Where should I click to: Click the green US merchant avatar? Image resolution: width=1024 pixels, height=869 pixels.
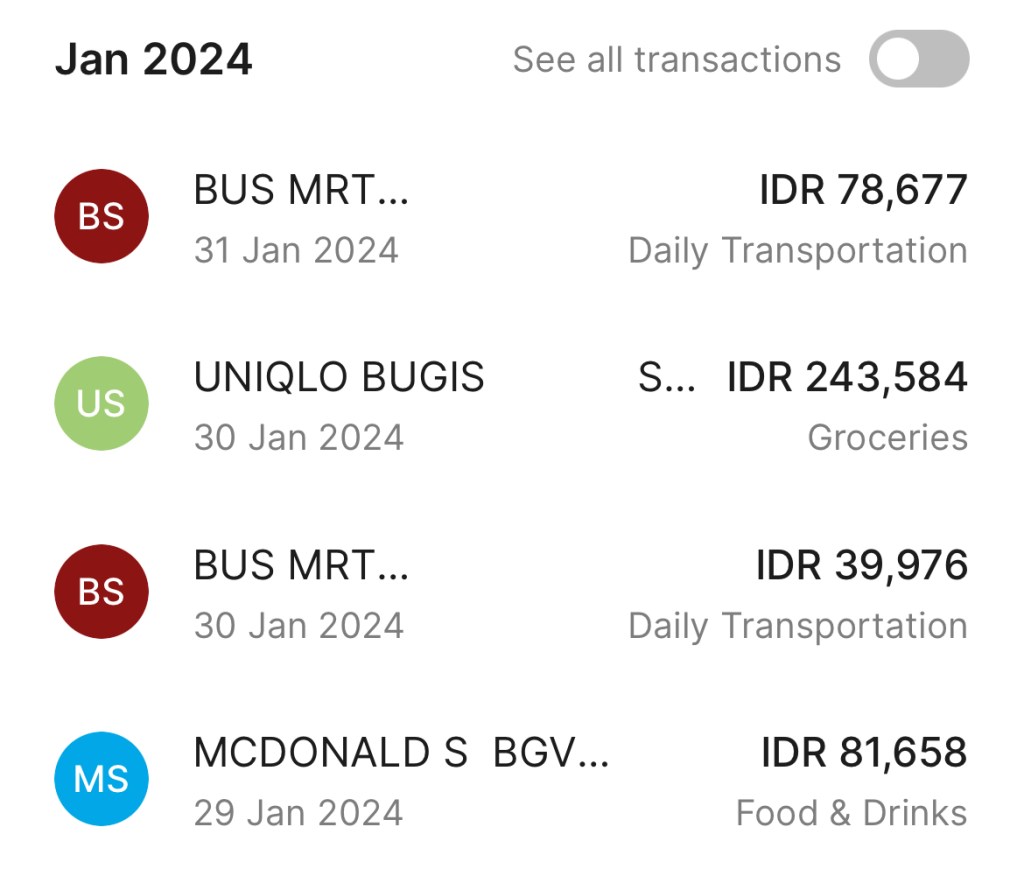point(101,403)
